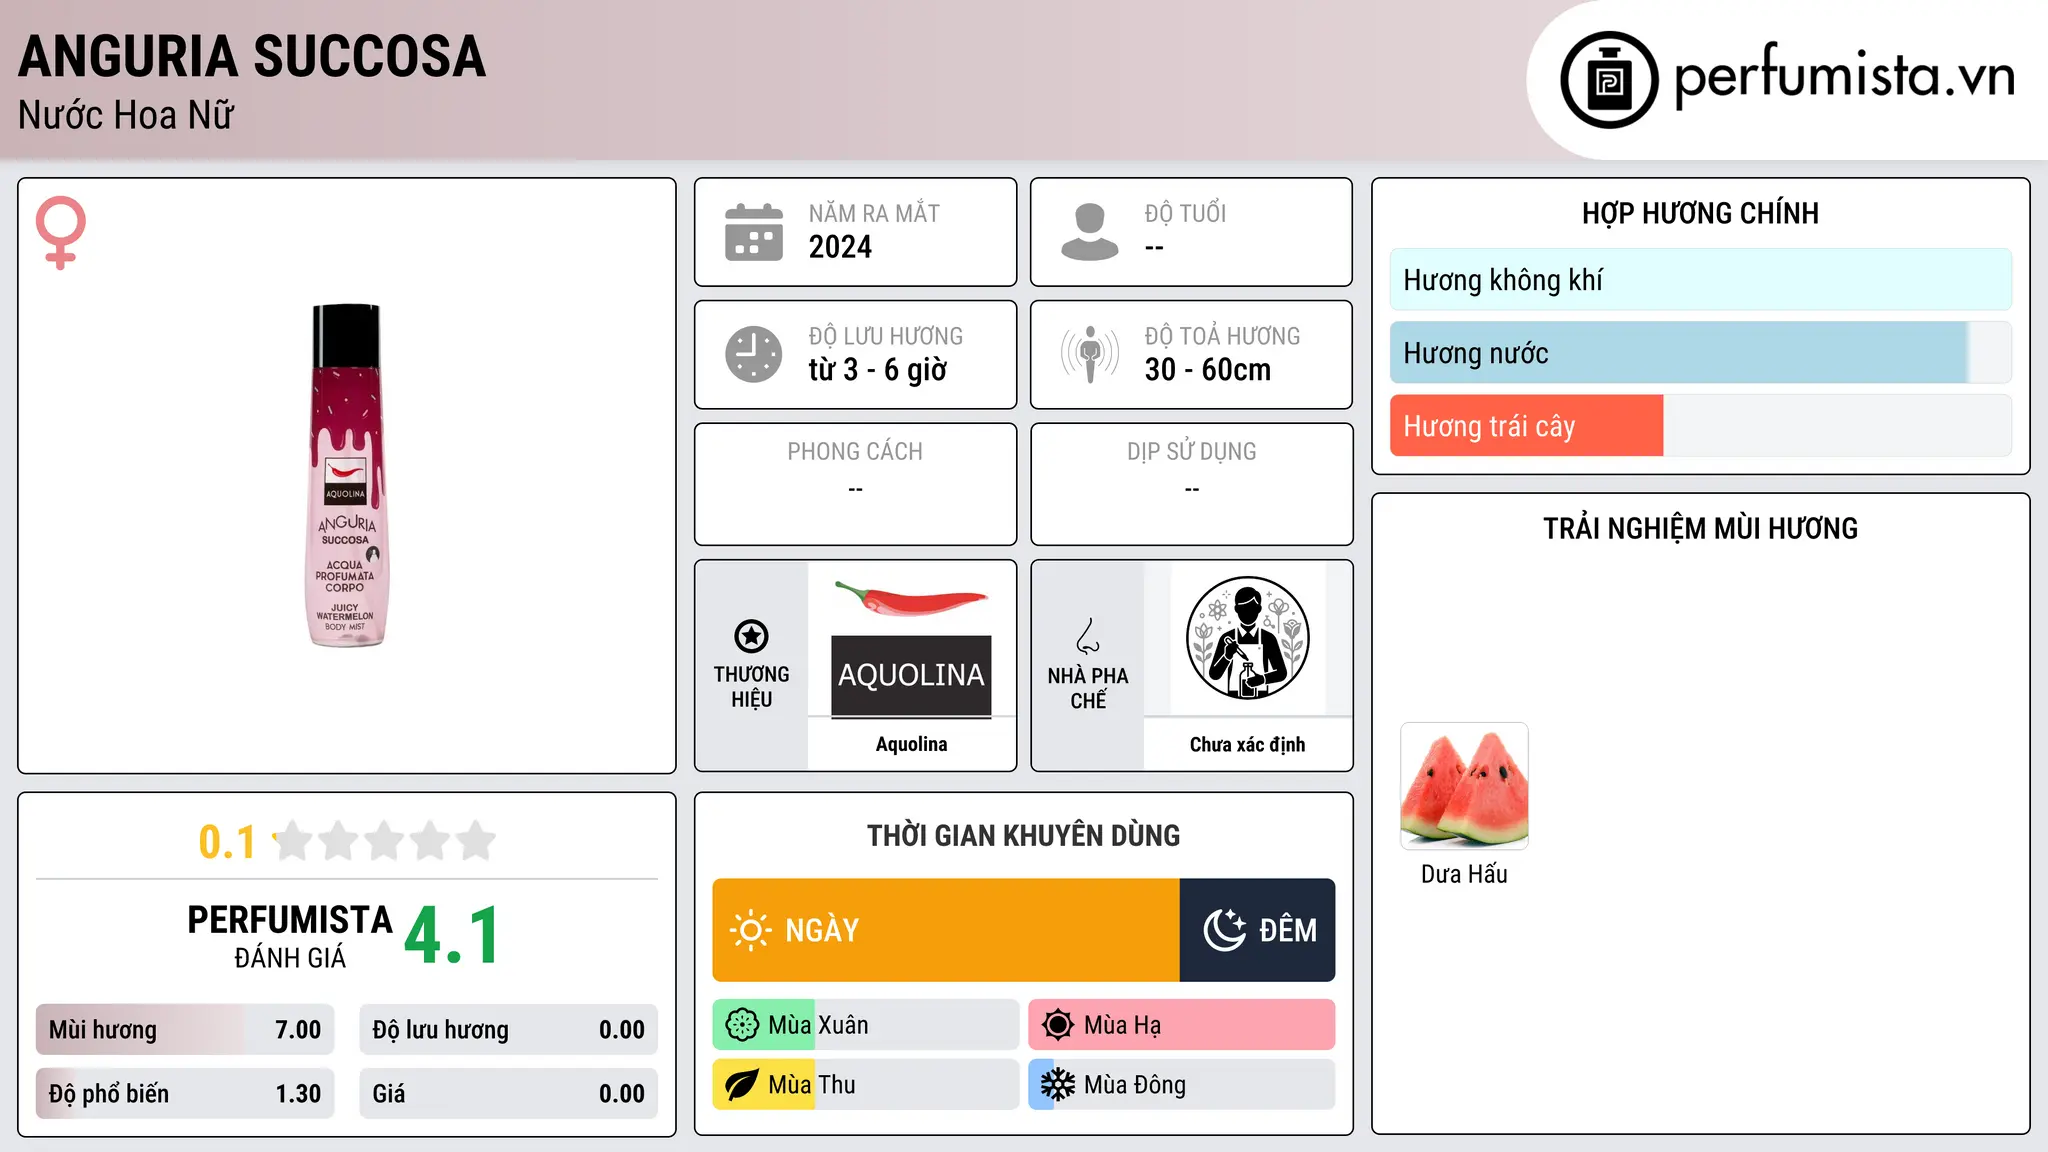Click the person icon beside Độ tuổi
Screen dimensions: 2048x1152
(1090, 232)
